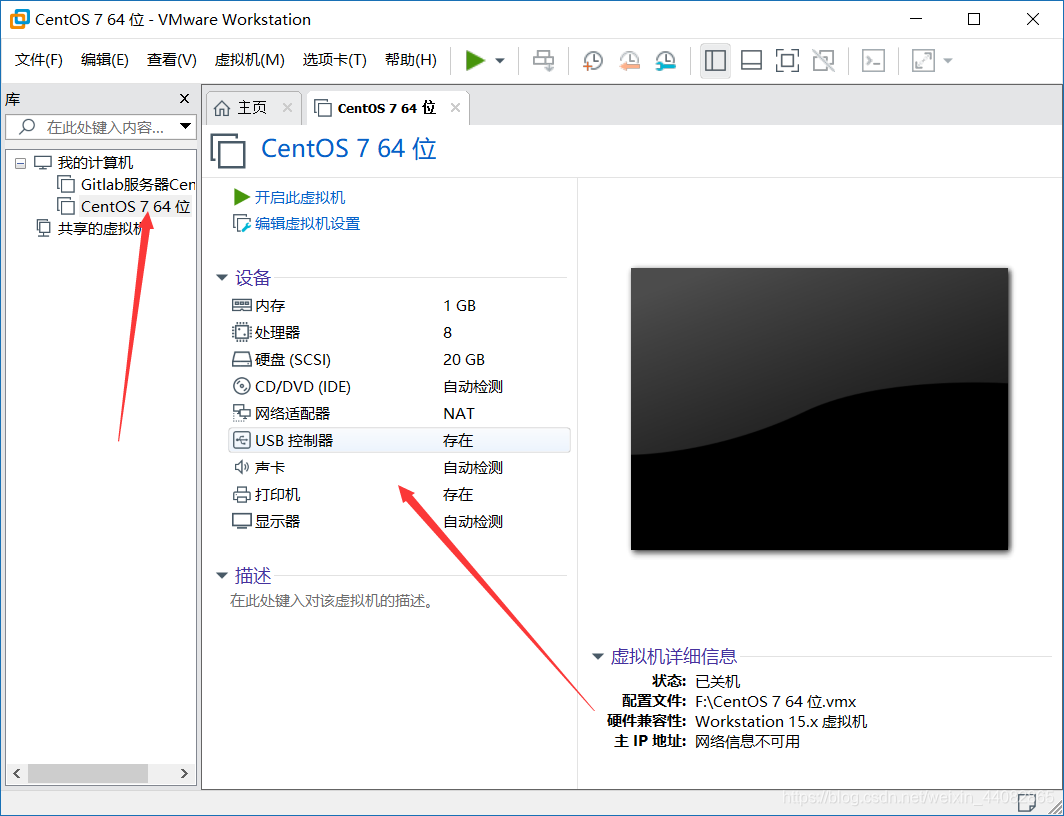Open the 选项卡(T) menu
The height and width of the screenshot is (816, 1064).
(x=335, y=60)
